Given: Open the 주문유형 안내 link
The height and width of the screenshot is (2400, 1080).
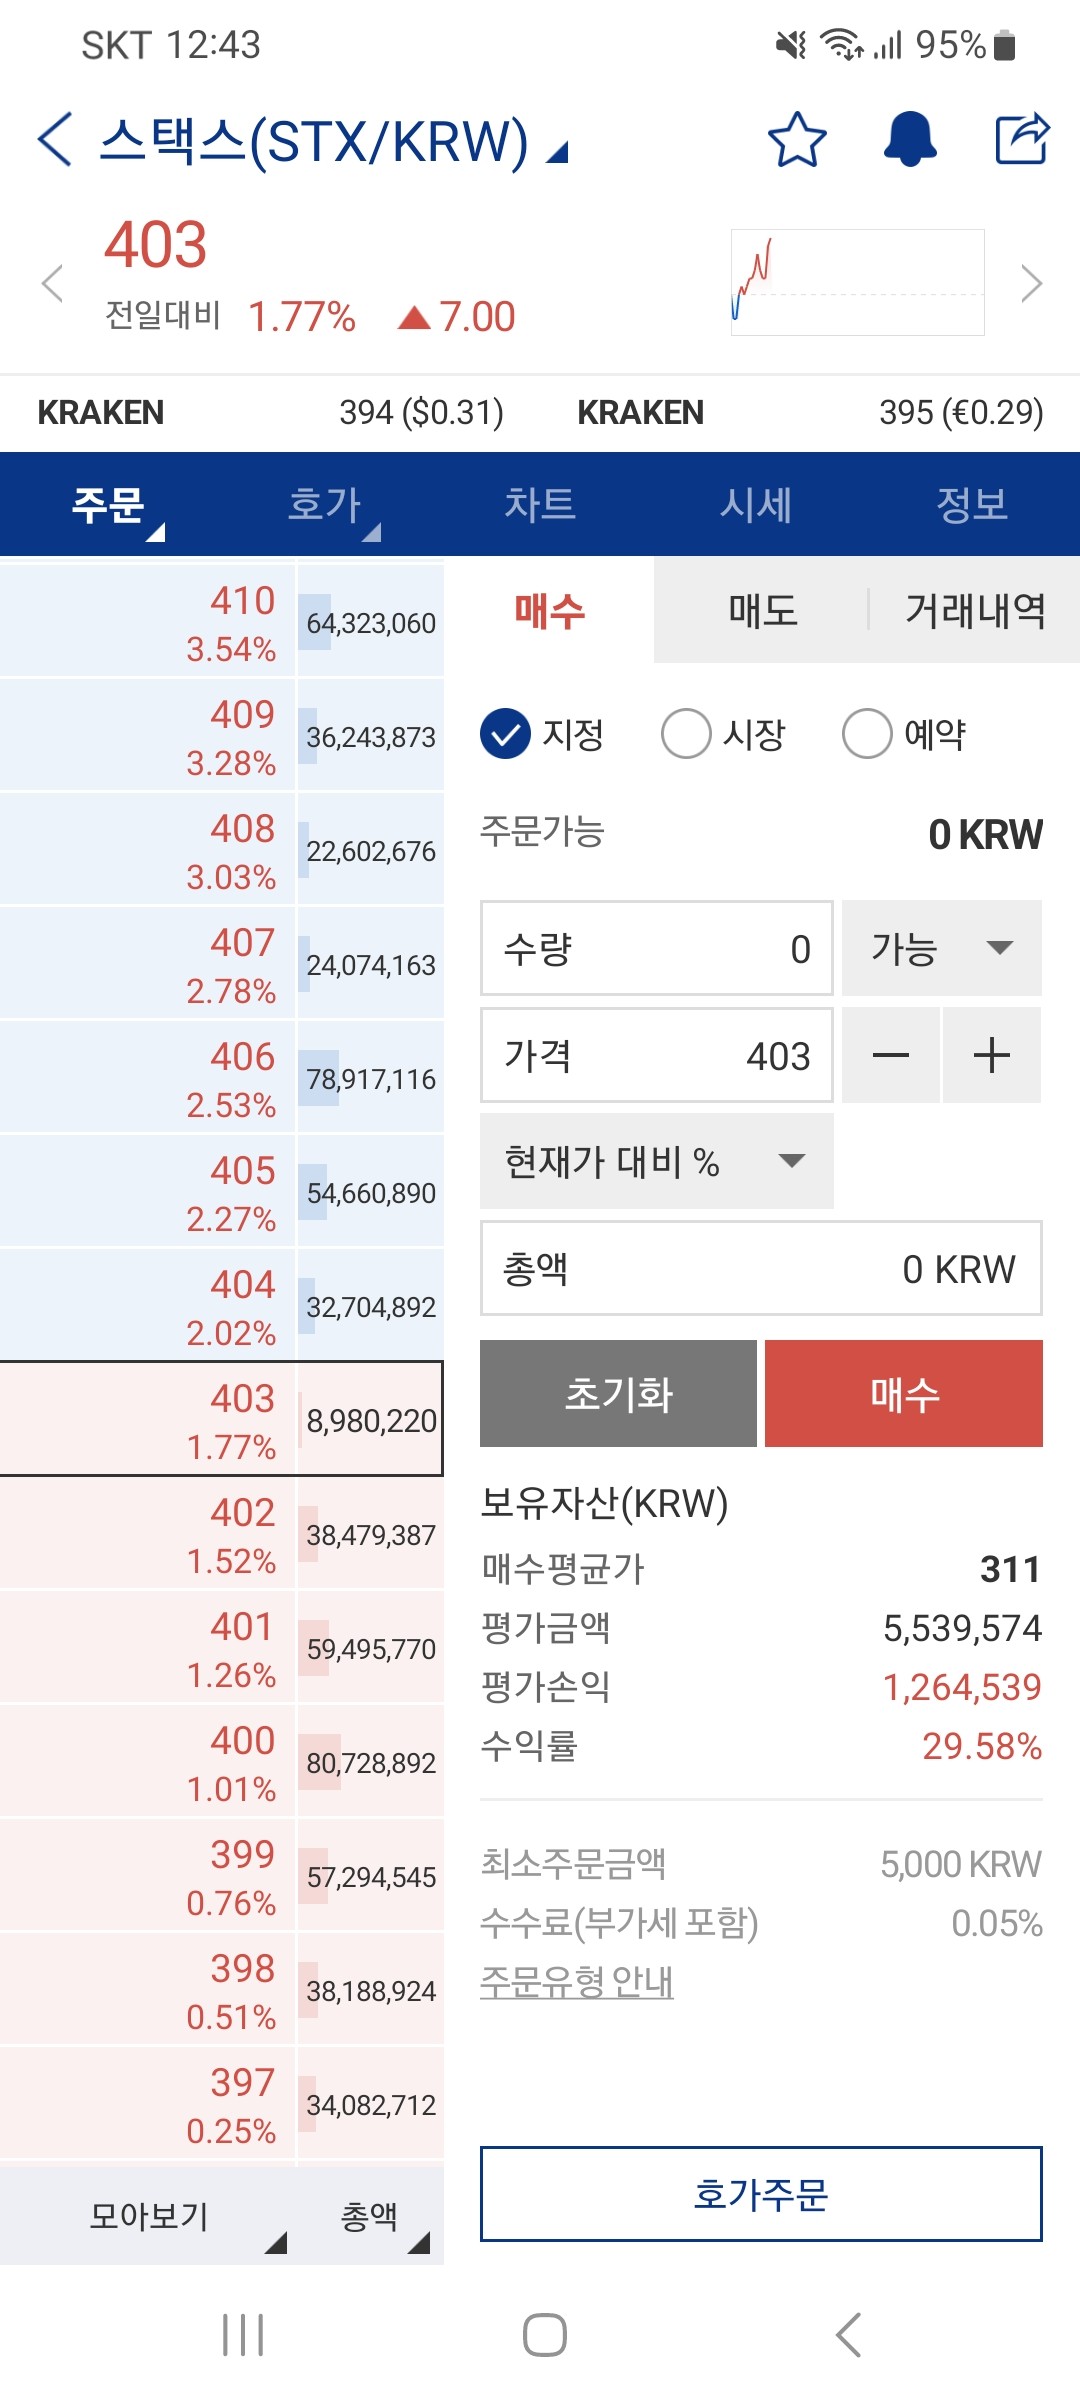Looking at the screenshot, I should [x=577, y=1982].
